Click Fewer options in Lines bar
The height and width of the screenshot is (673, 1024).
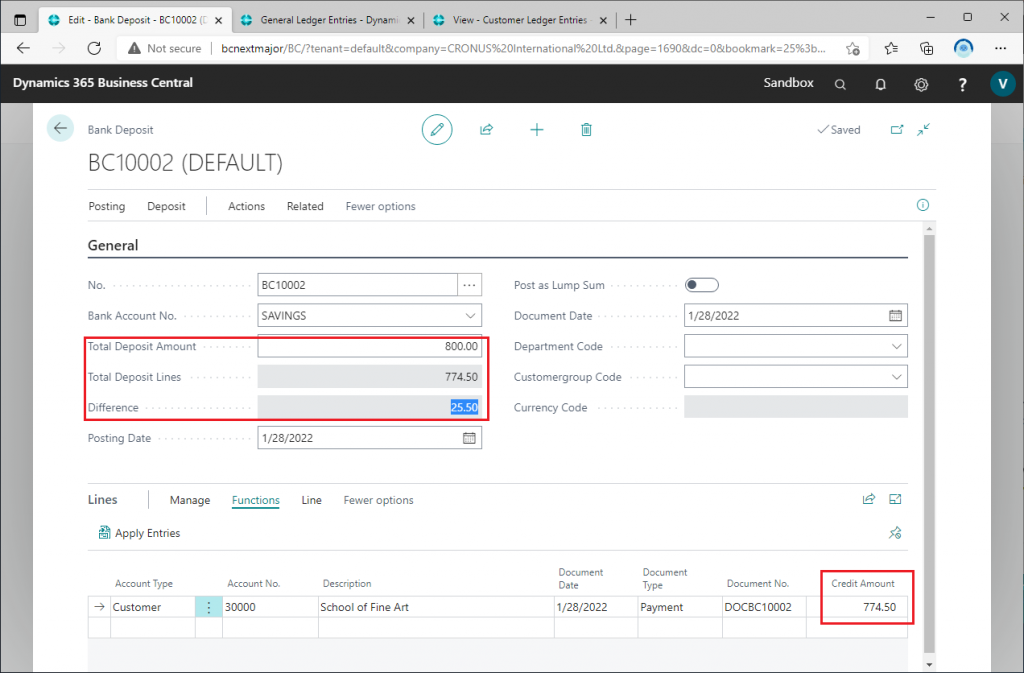click(x=378, y=500)
